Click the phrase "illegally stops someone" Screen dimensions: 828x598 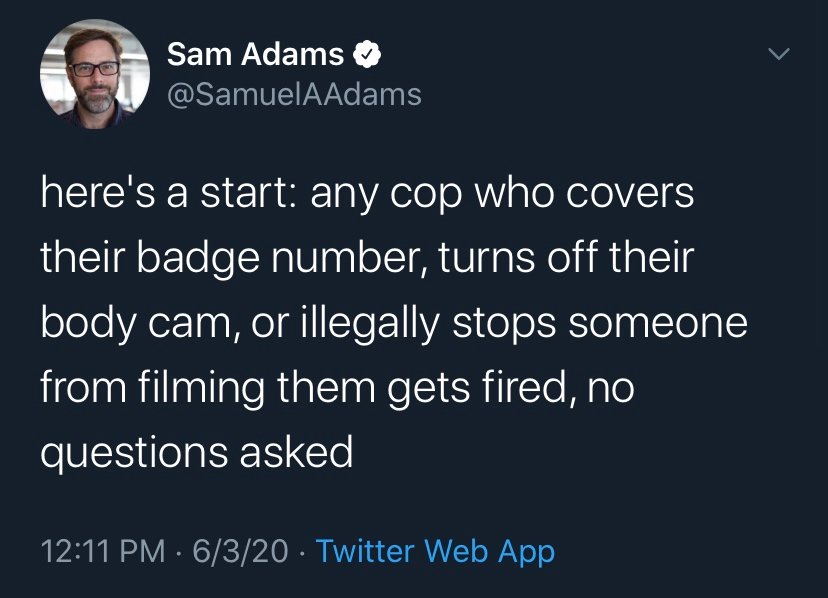(x=524, y=323)
